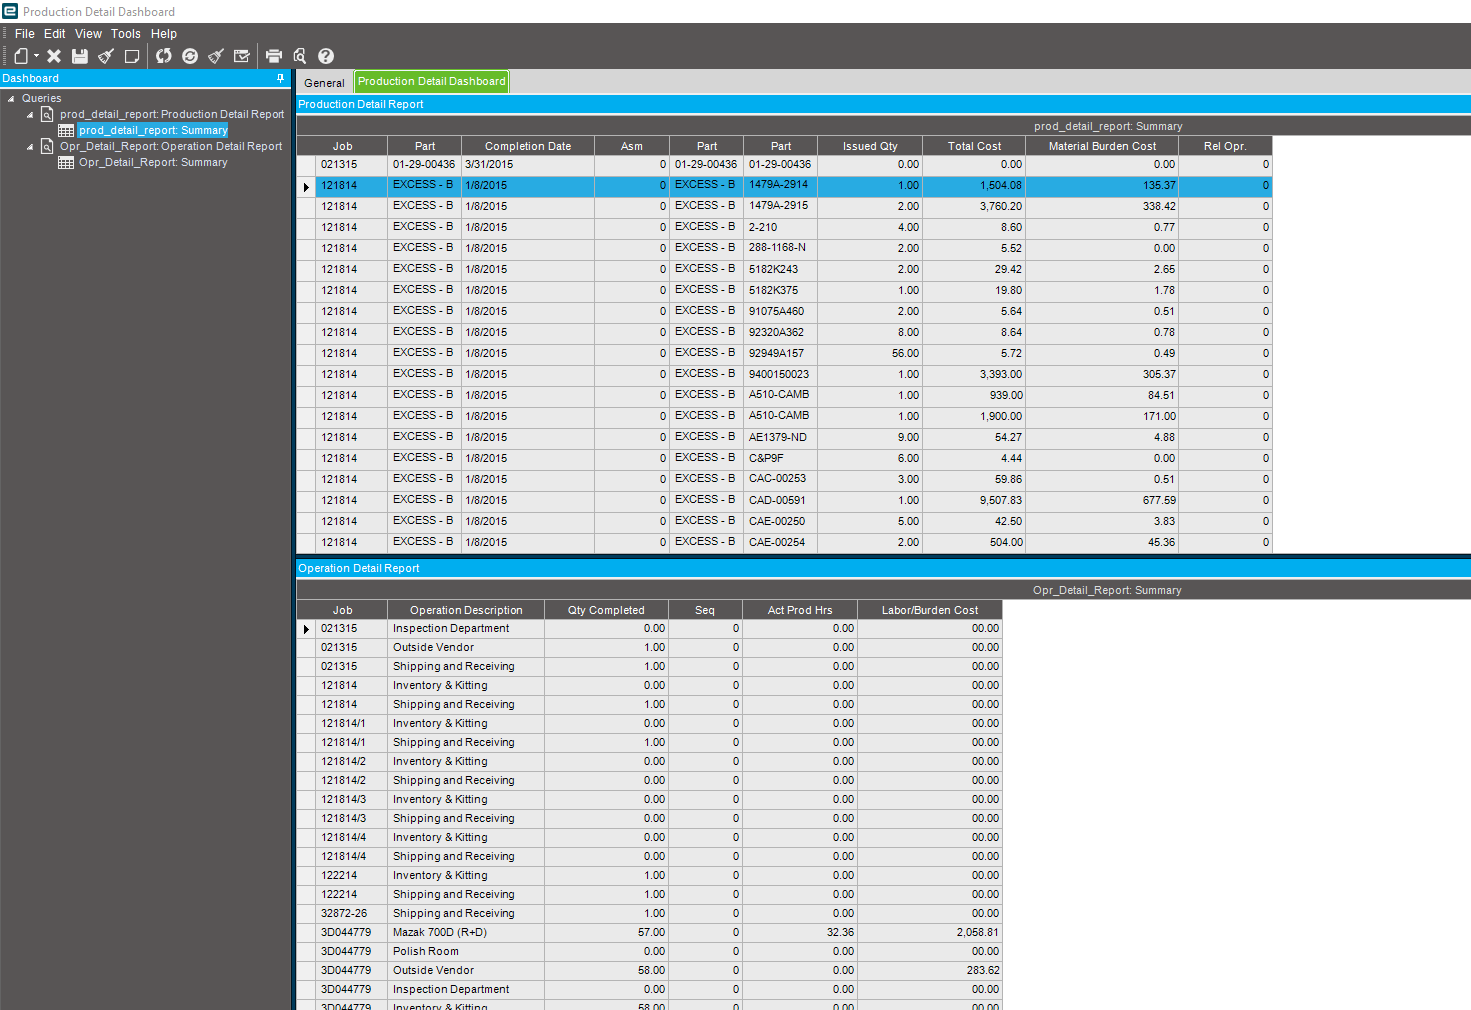Select the 677.59 material burden cost cell
The width and height of the screenshot is (1471, 1010).
1102,500
